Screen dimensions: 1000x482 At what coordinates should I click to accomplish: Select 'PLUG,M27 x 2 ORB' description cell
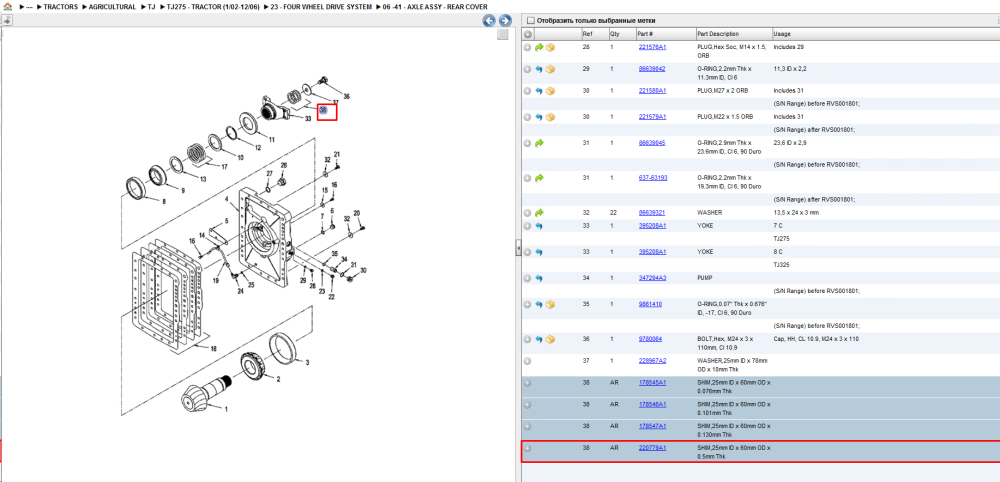(x=723, y=91)
